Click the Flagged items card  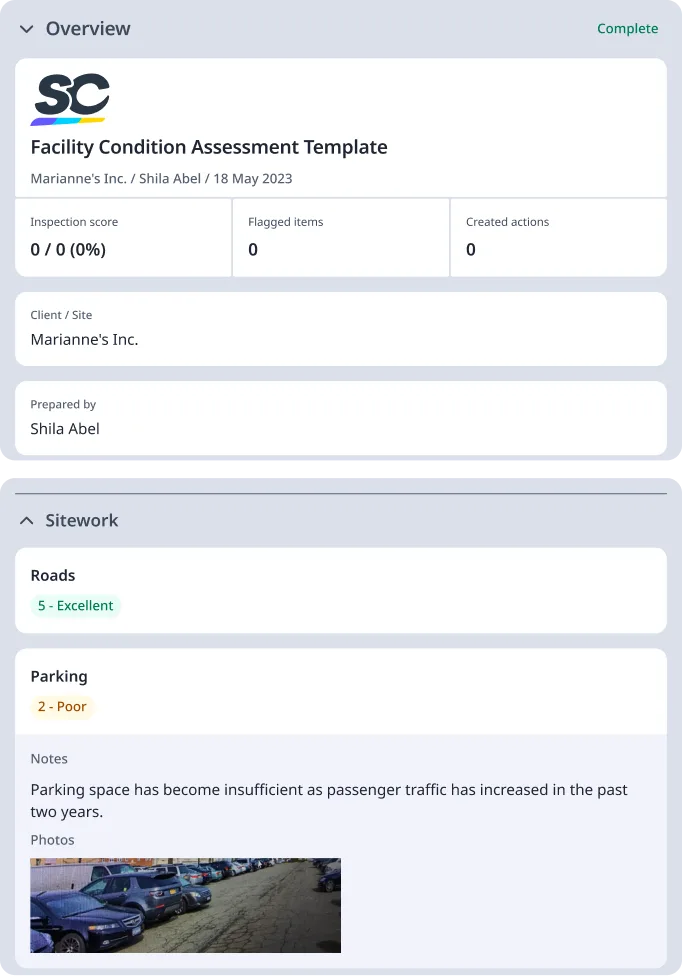[x=340, y=237]
